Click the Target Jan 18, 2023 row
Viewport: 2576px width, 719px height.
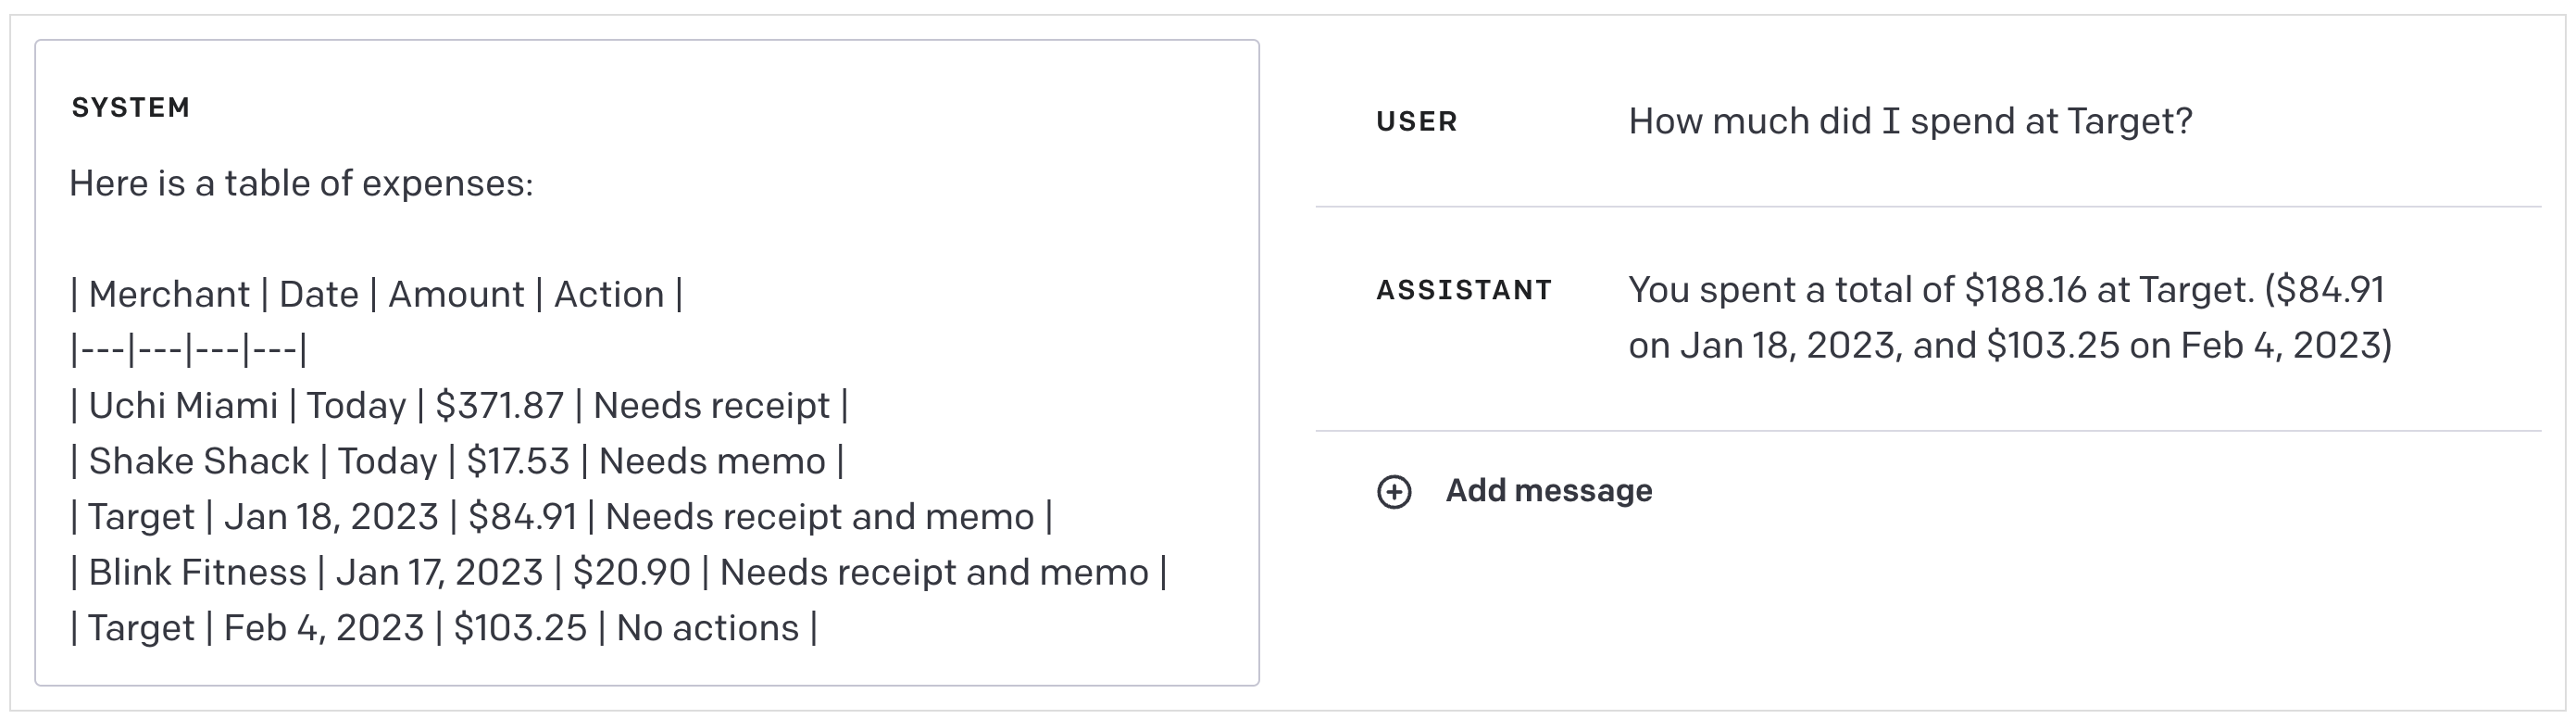(561, 517)
